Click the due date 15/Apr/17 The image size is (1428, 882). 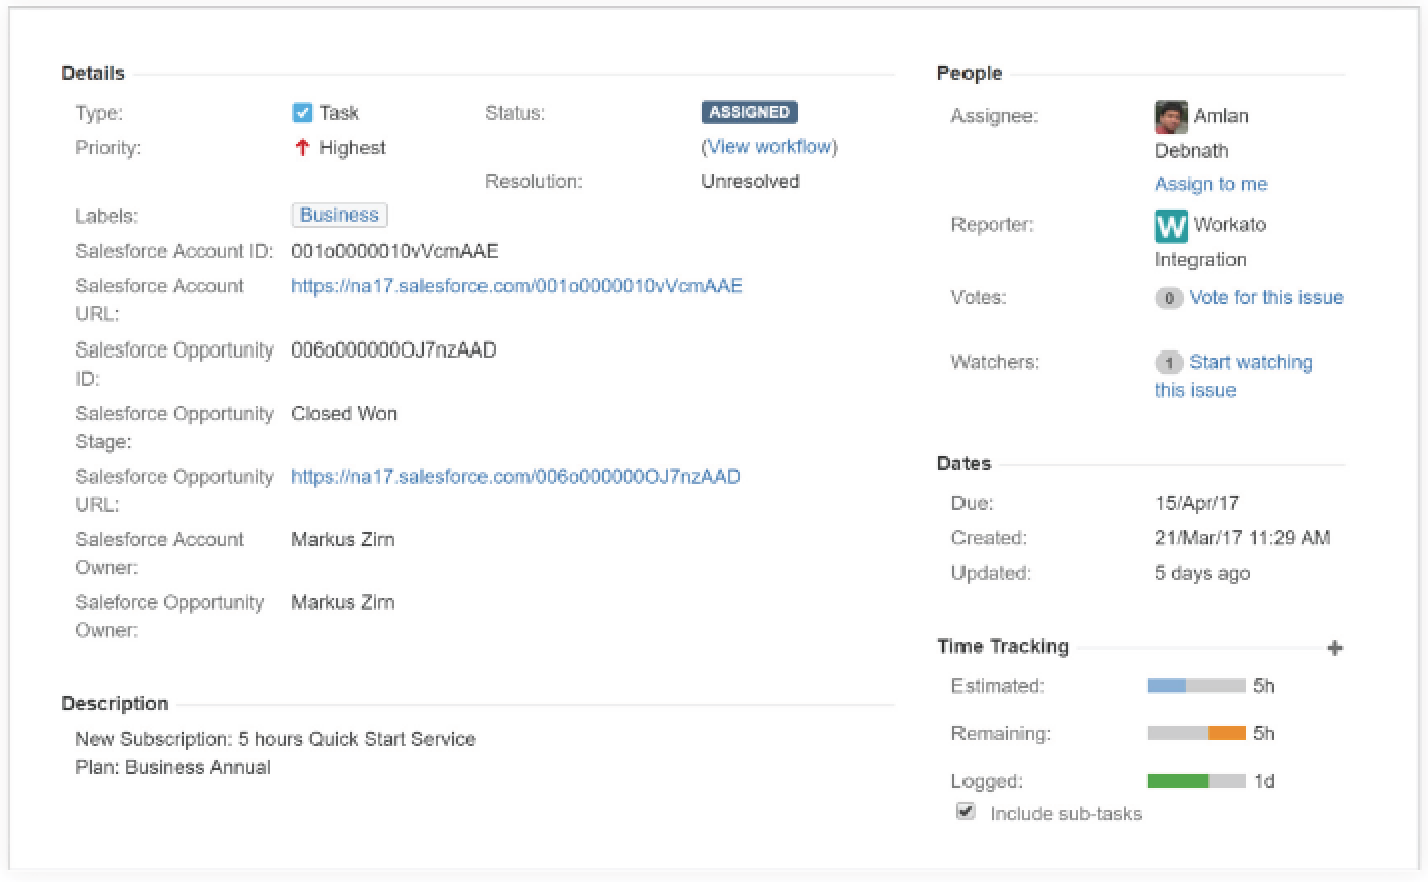click(1196, 504)
